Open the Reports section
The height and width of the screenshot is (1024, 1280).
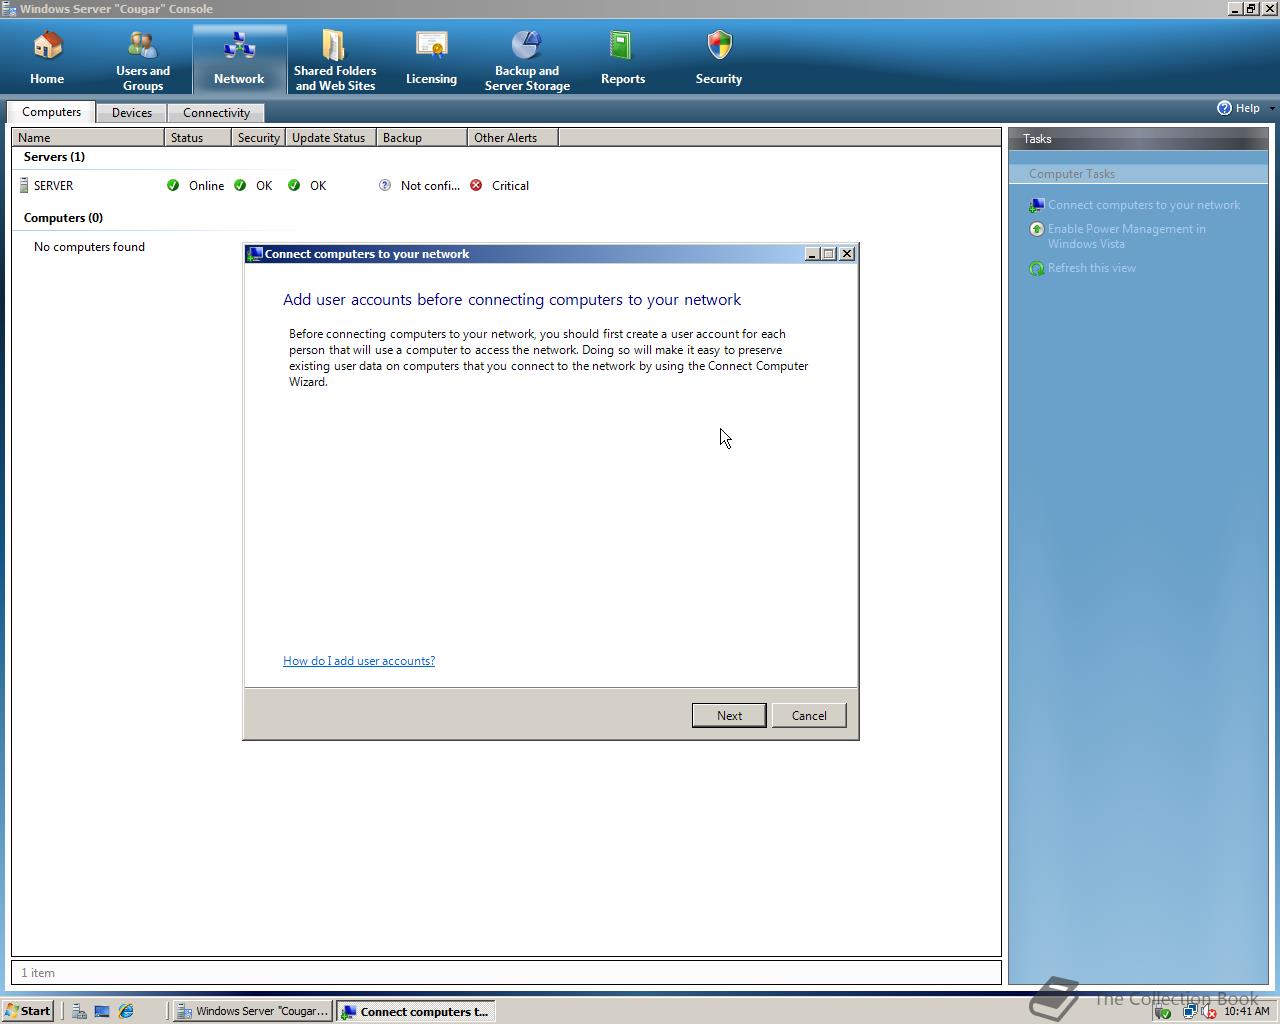623,60
